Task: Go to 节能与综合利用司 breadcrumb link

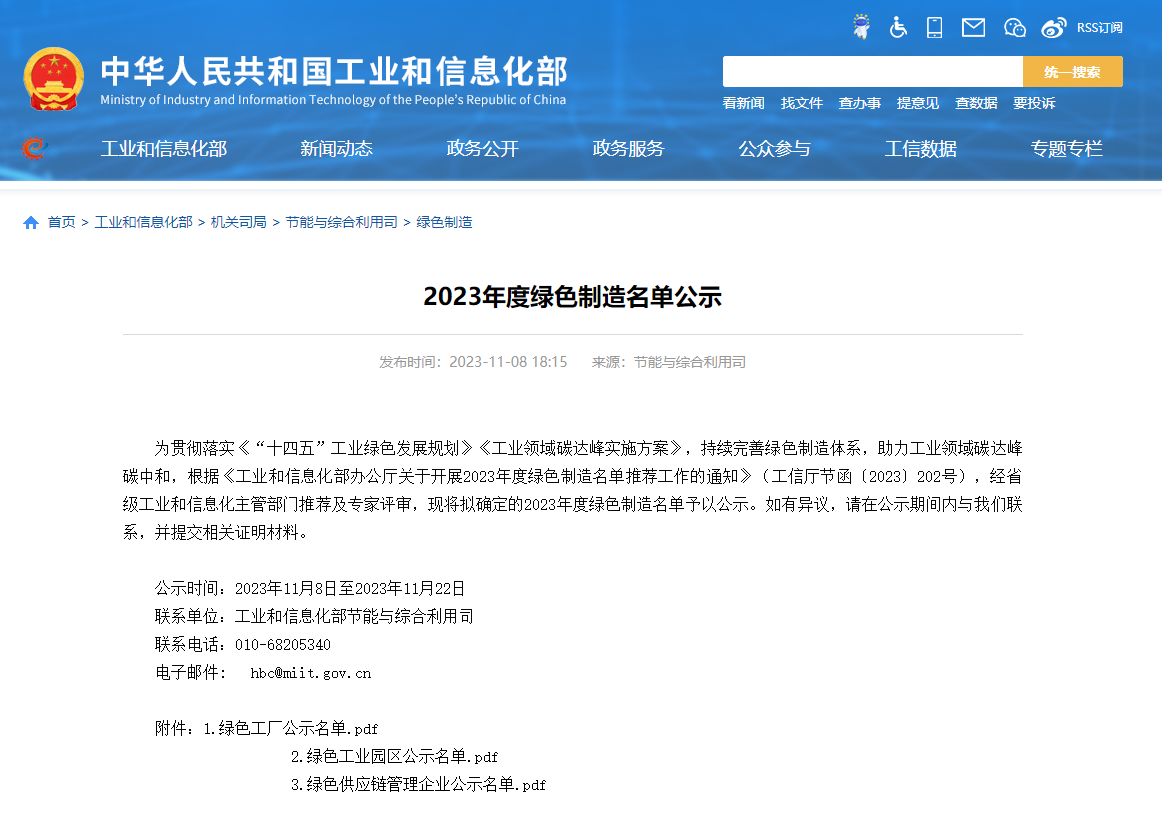Action: tap(341, 222)
